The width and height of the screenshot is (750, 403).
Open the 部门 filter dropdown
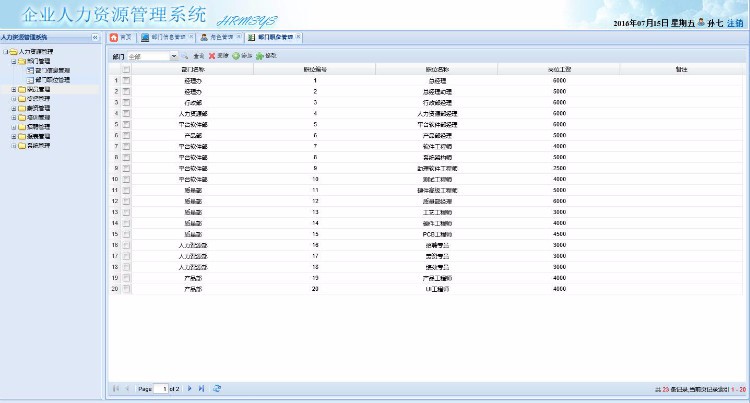click(x=174, y=56)
